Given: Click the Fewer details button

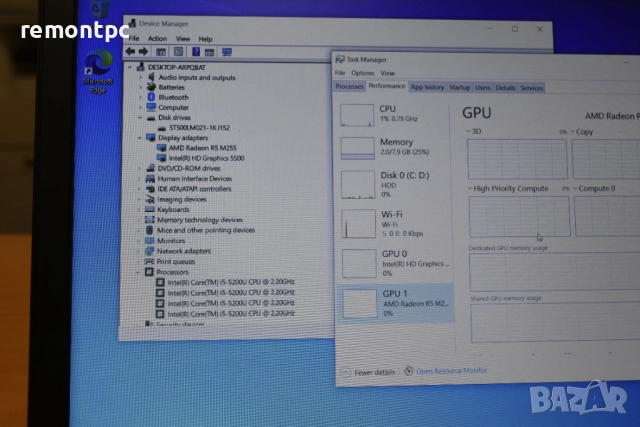Looking at the screenshot, I should [x=368, y=372].
